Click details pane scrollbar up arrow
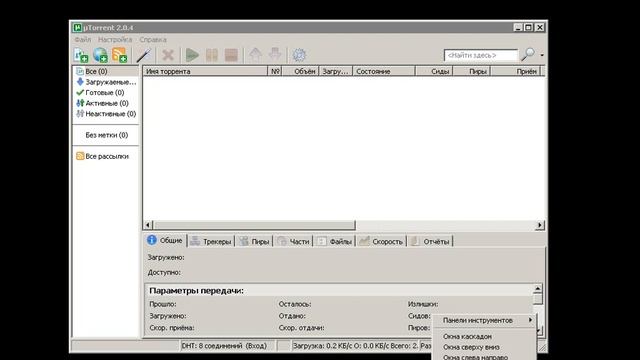The image size is (640, 360). click(538, 289)
